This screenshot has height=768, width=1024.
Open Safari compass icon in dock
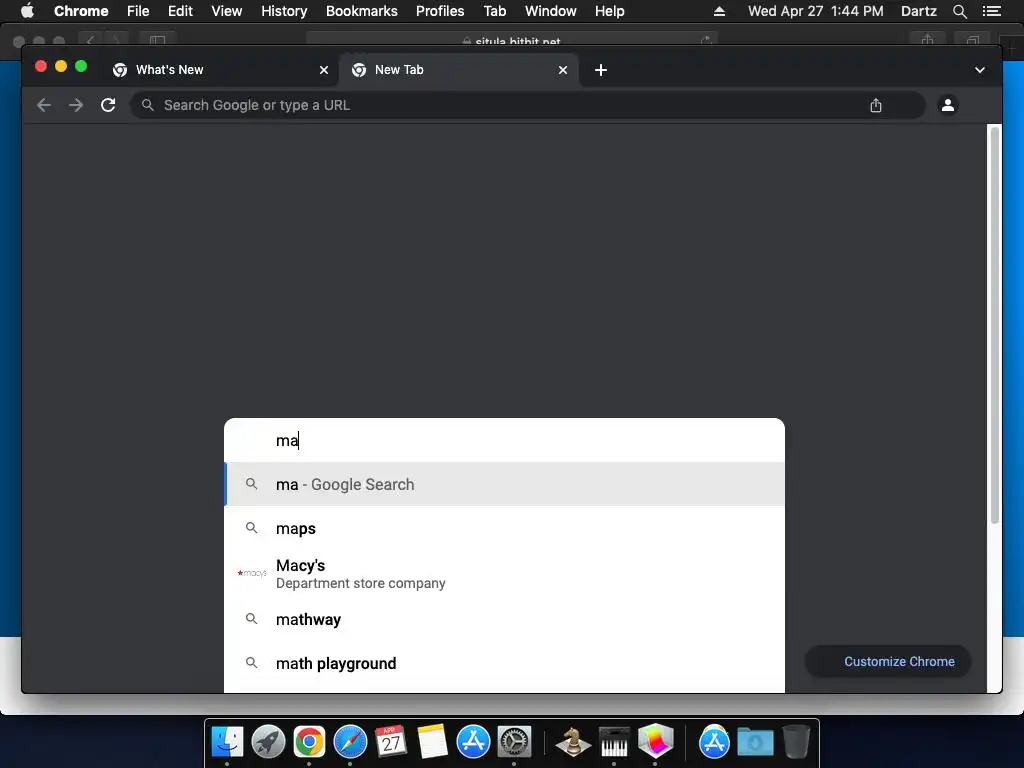point(350,742)
